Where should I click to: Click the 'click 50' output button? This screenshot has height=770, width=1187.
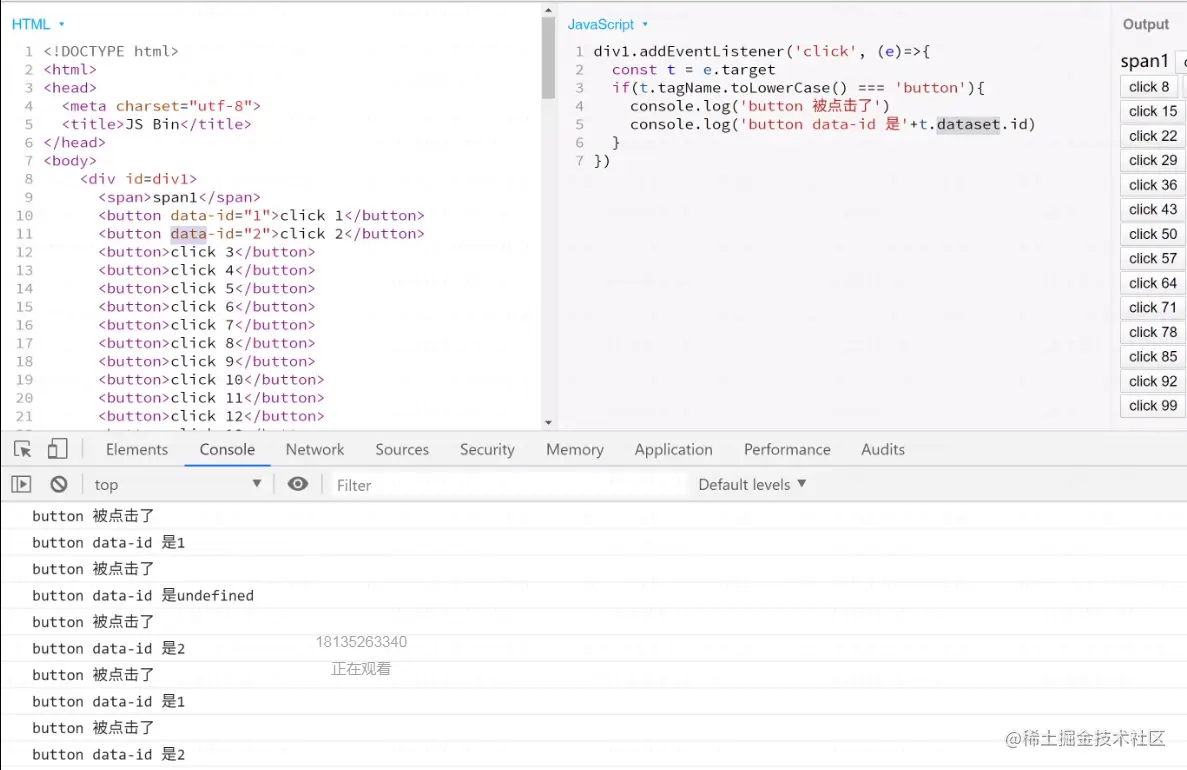tap(1152, 234)
